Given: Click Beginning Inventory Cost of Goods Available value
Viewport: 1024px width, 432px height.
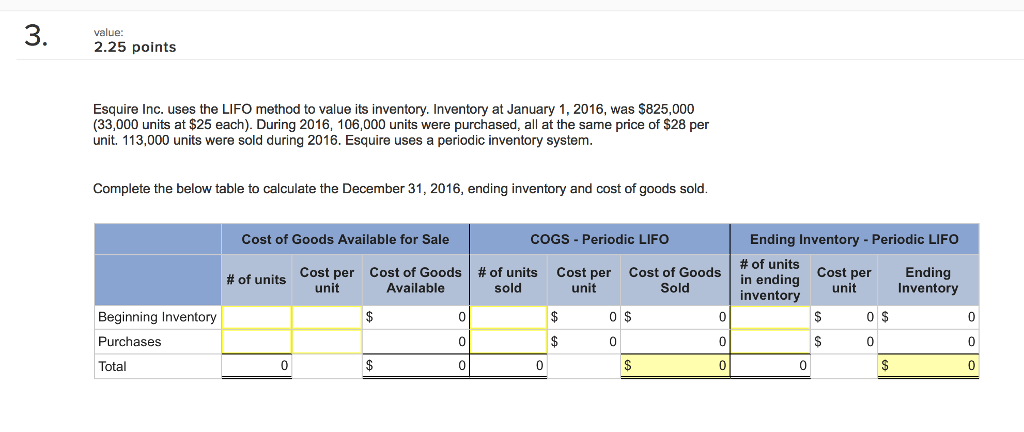Looking at the screenshot, I should pyautogui.click(x=415, y=318).
